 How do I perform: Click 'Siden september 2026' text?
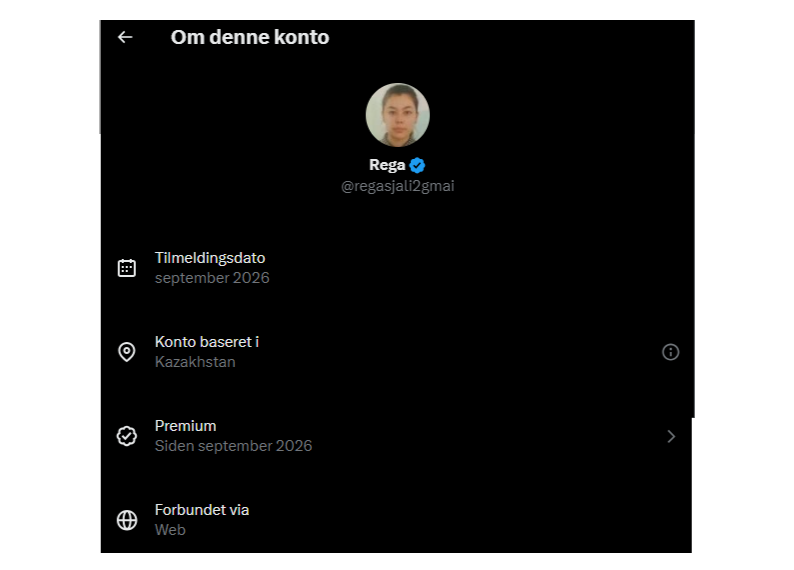(233, 446)
